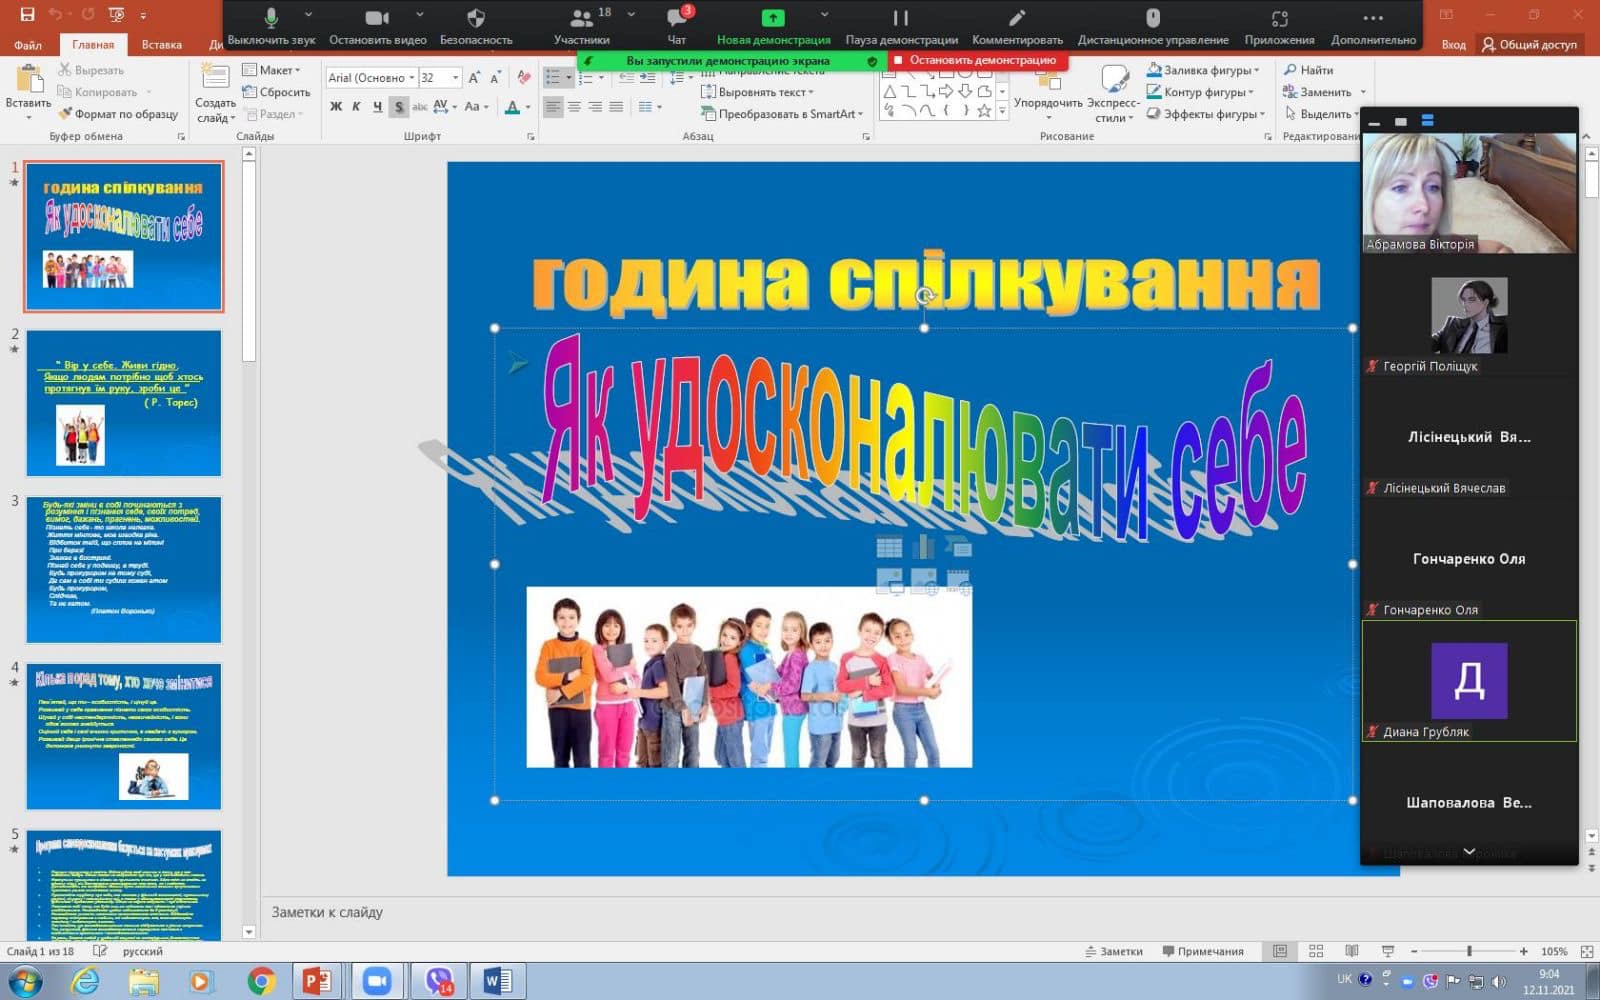Open Change Case (Aa) dropdown

pos(475,107)
